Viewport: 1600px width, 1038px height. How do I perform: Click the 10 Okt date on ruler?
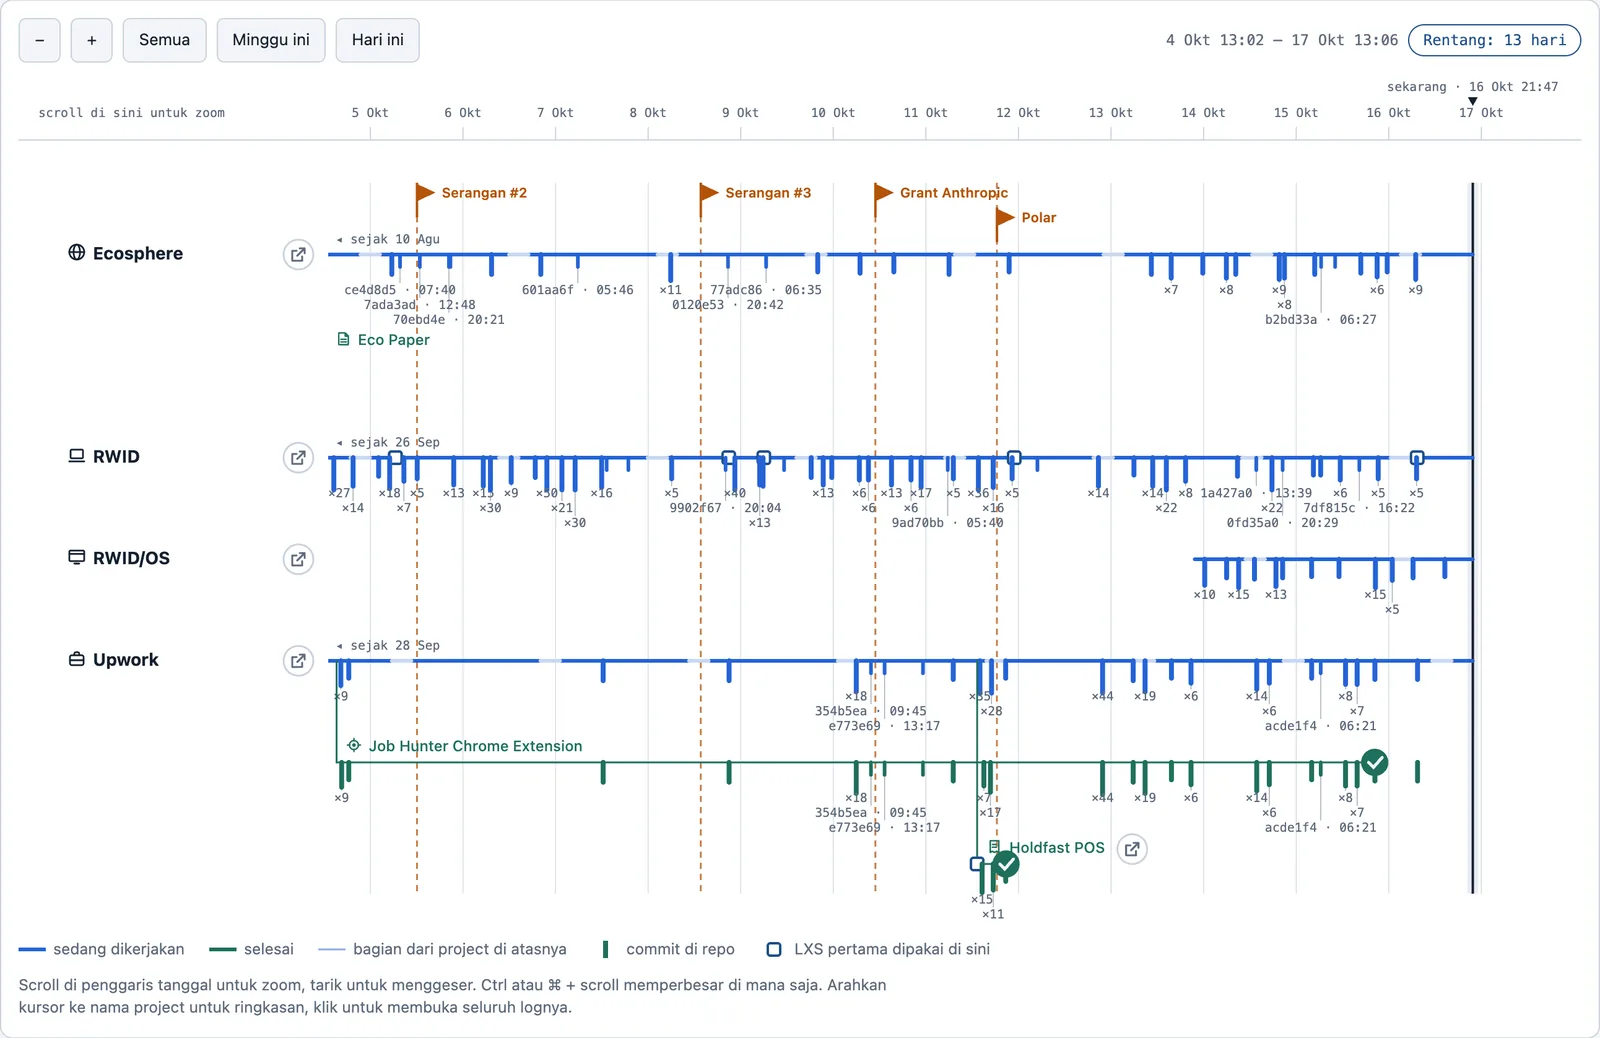tap(833, 113)
